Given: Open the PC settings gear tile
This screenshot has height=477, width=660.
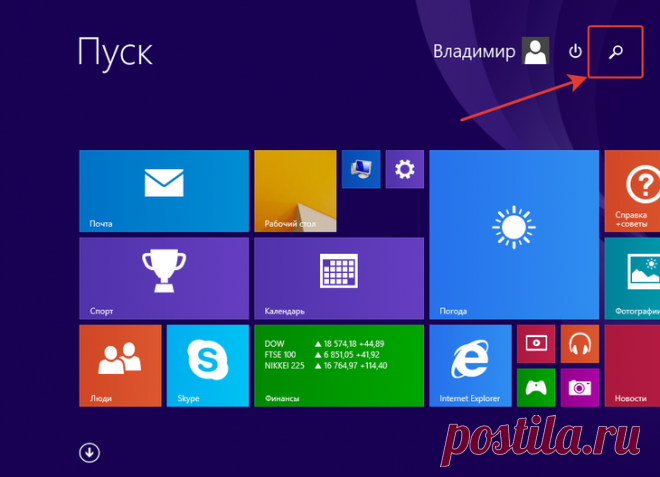Looking at the screenshot, I should [405, 169].
